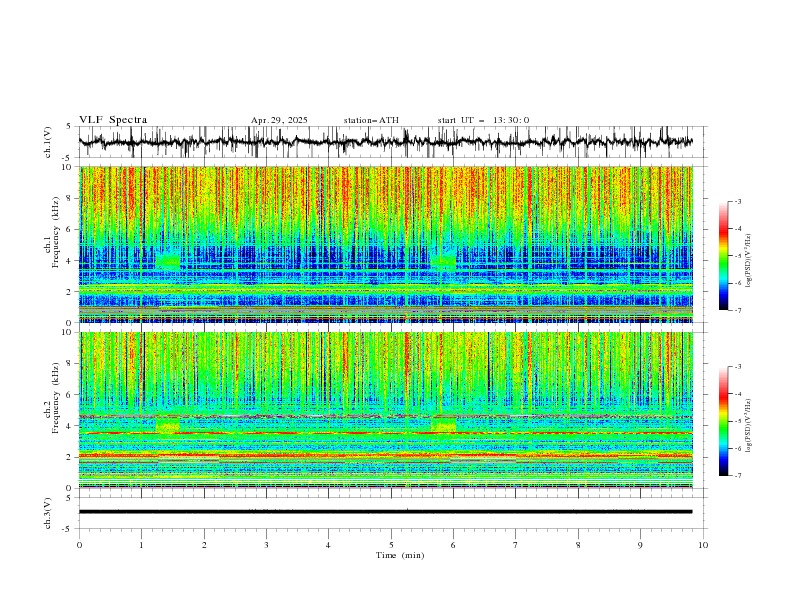Viewport: 792px width, 612px height.
Task: Click the green patch near 5.8 min in ch.2 spectrogram
Action: pyautogui.click(x=443, y=425)
